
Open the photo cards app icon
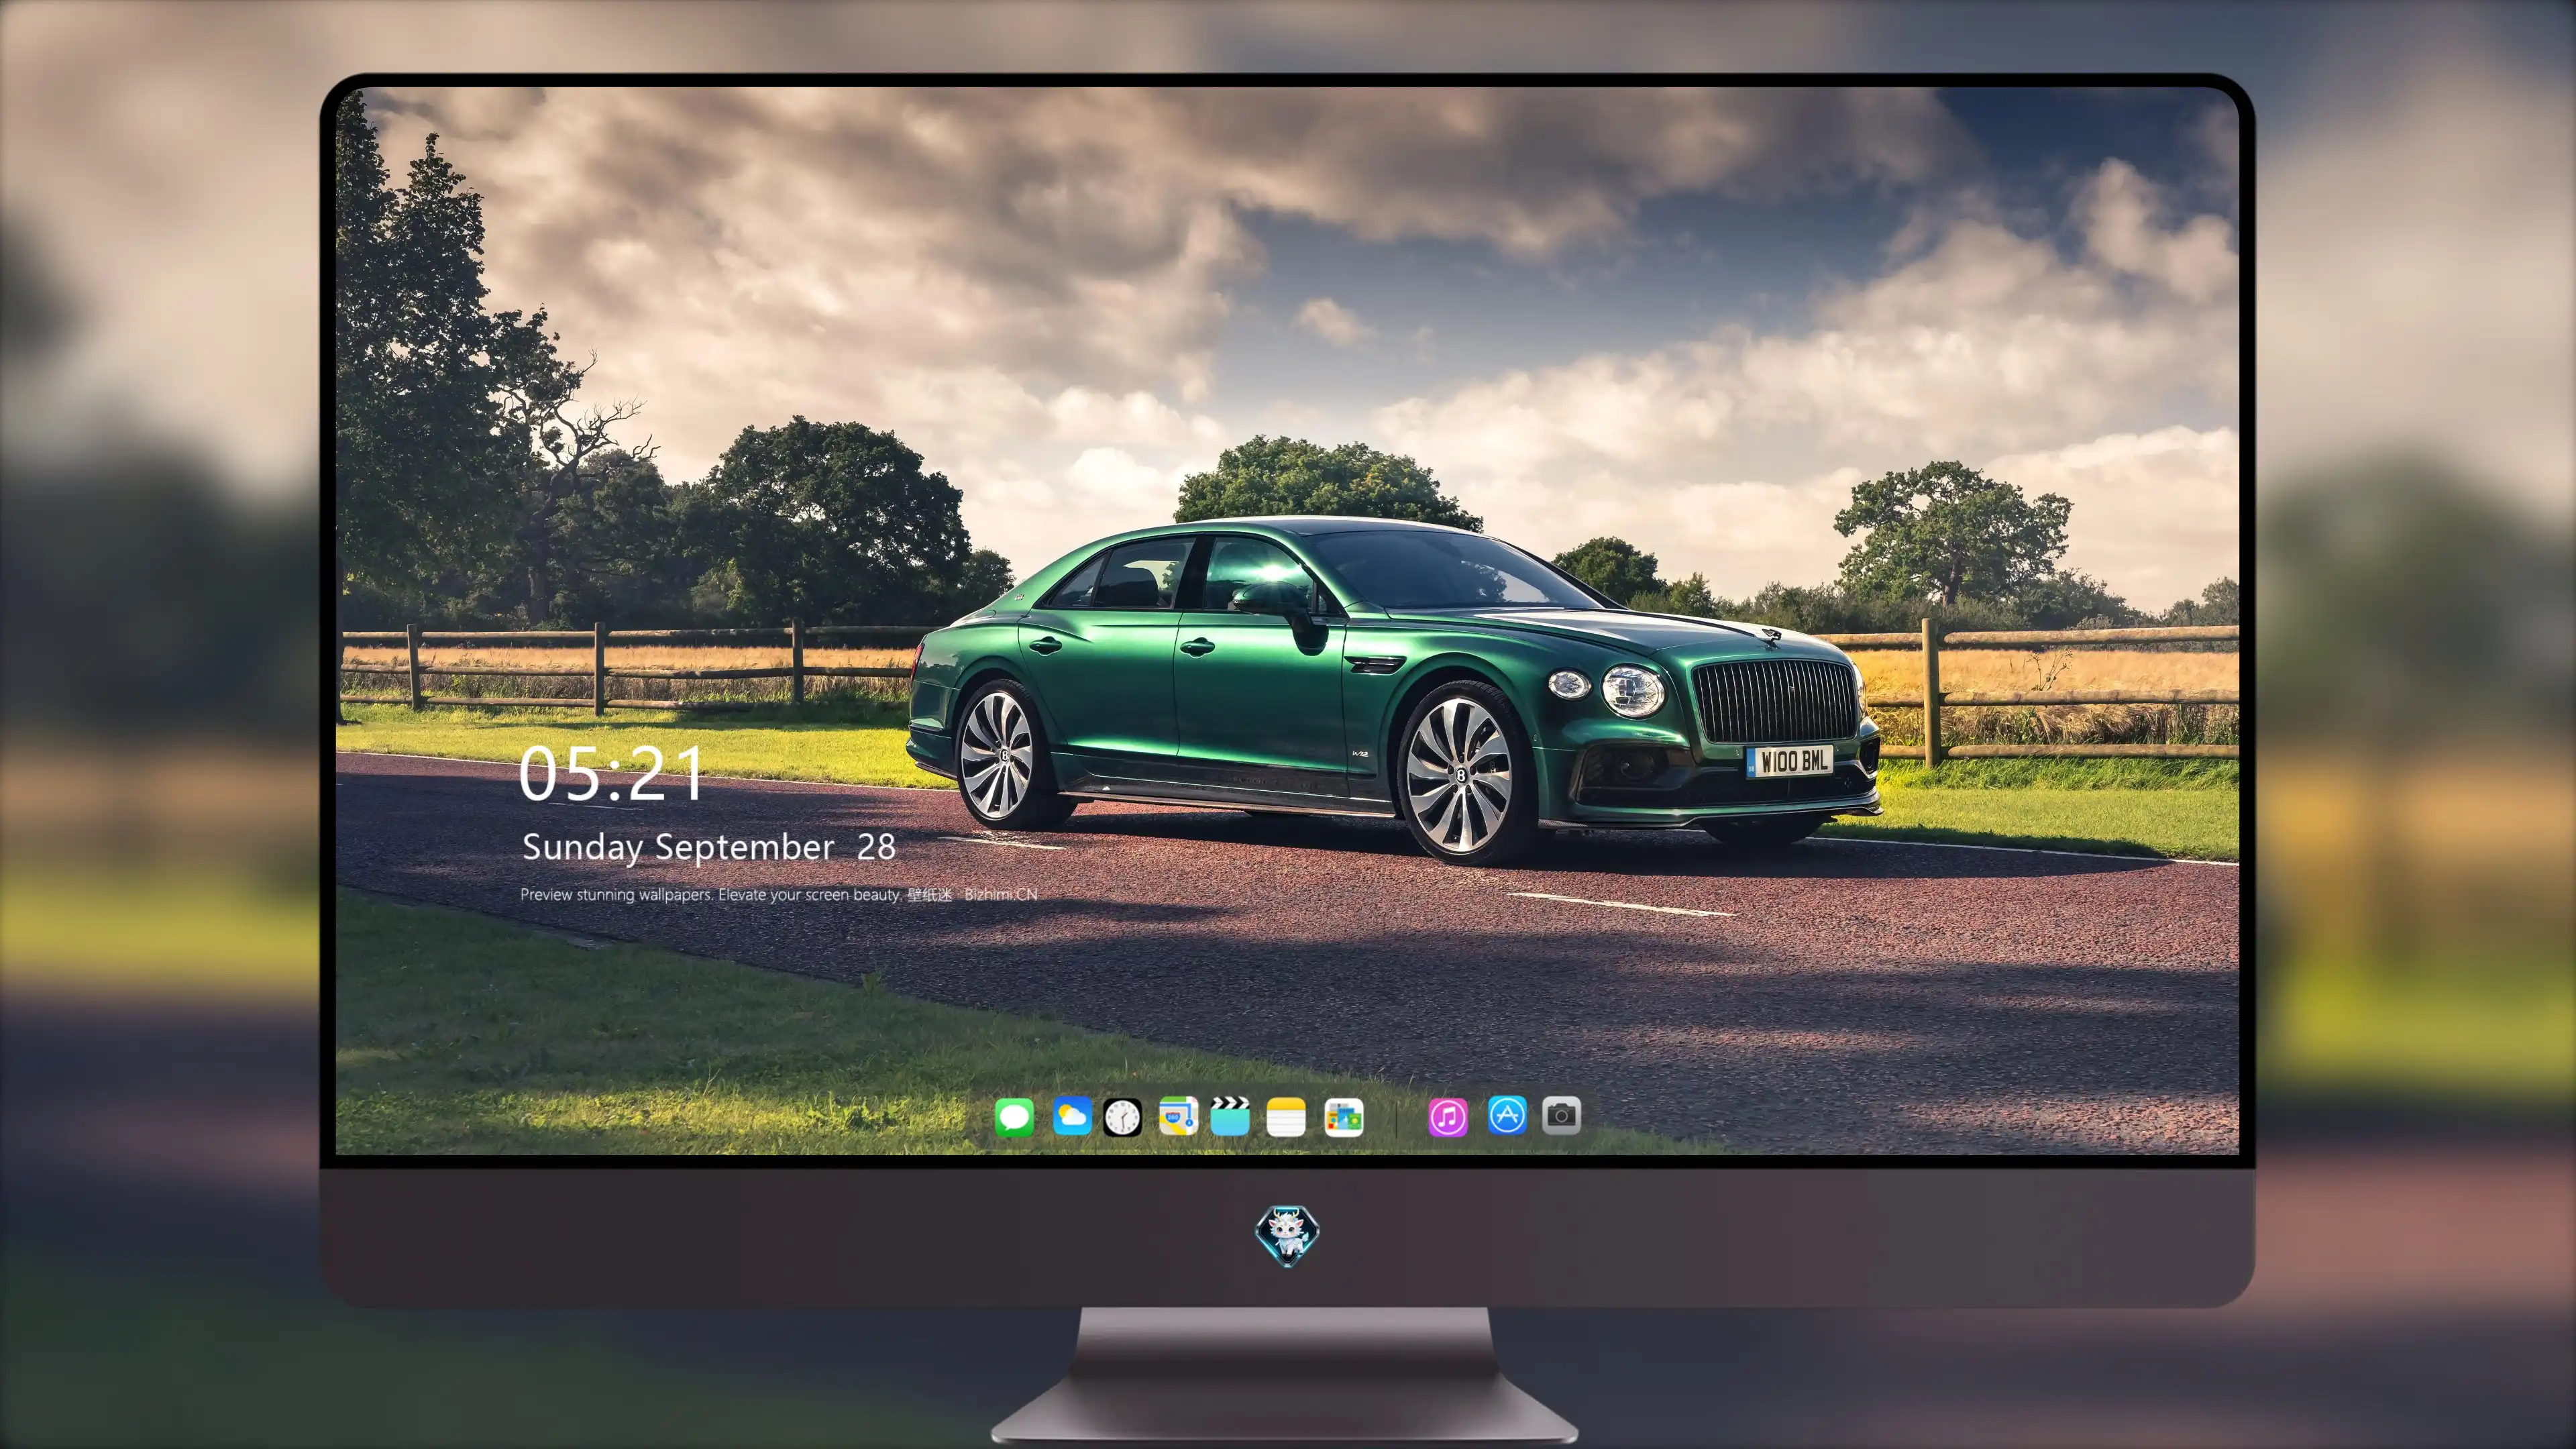tap(1344, 1117)
